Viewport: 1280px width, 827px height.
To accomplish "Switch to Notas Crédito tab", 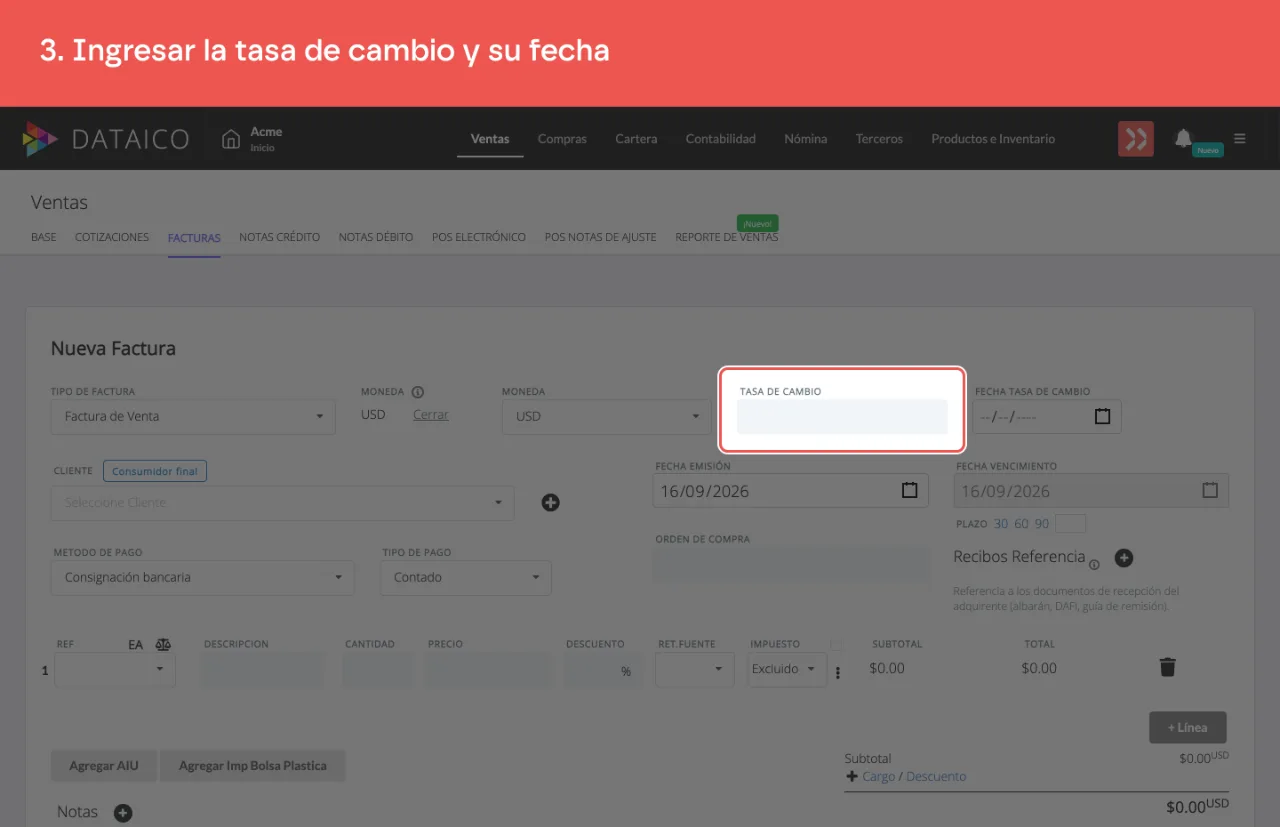I will coord(280,237).
